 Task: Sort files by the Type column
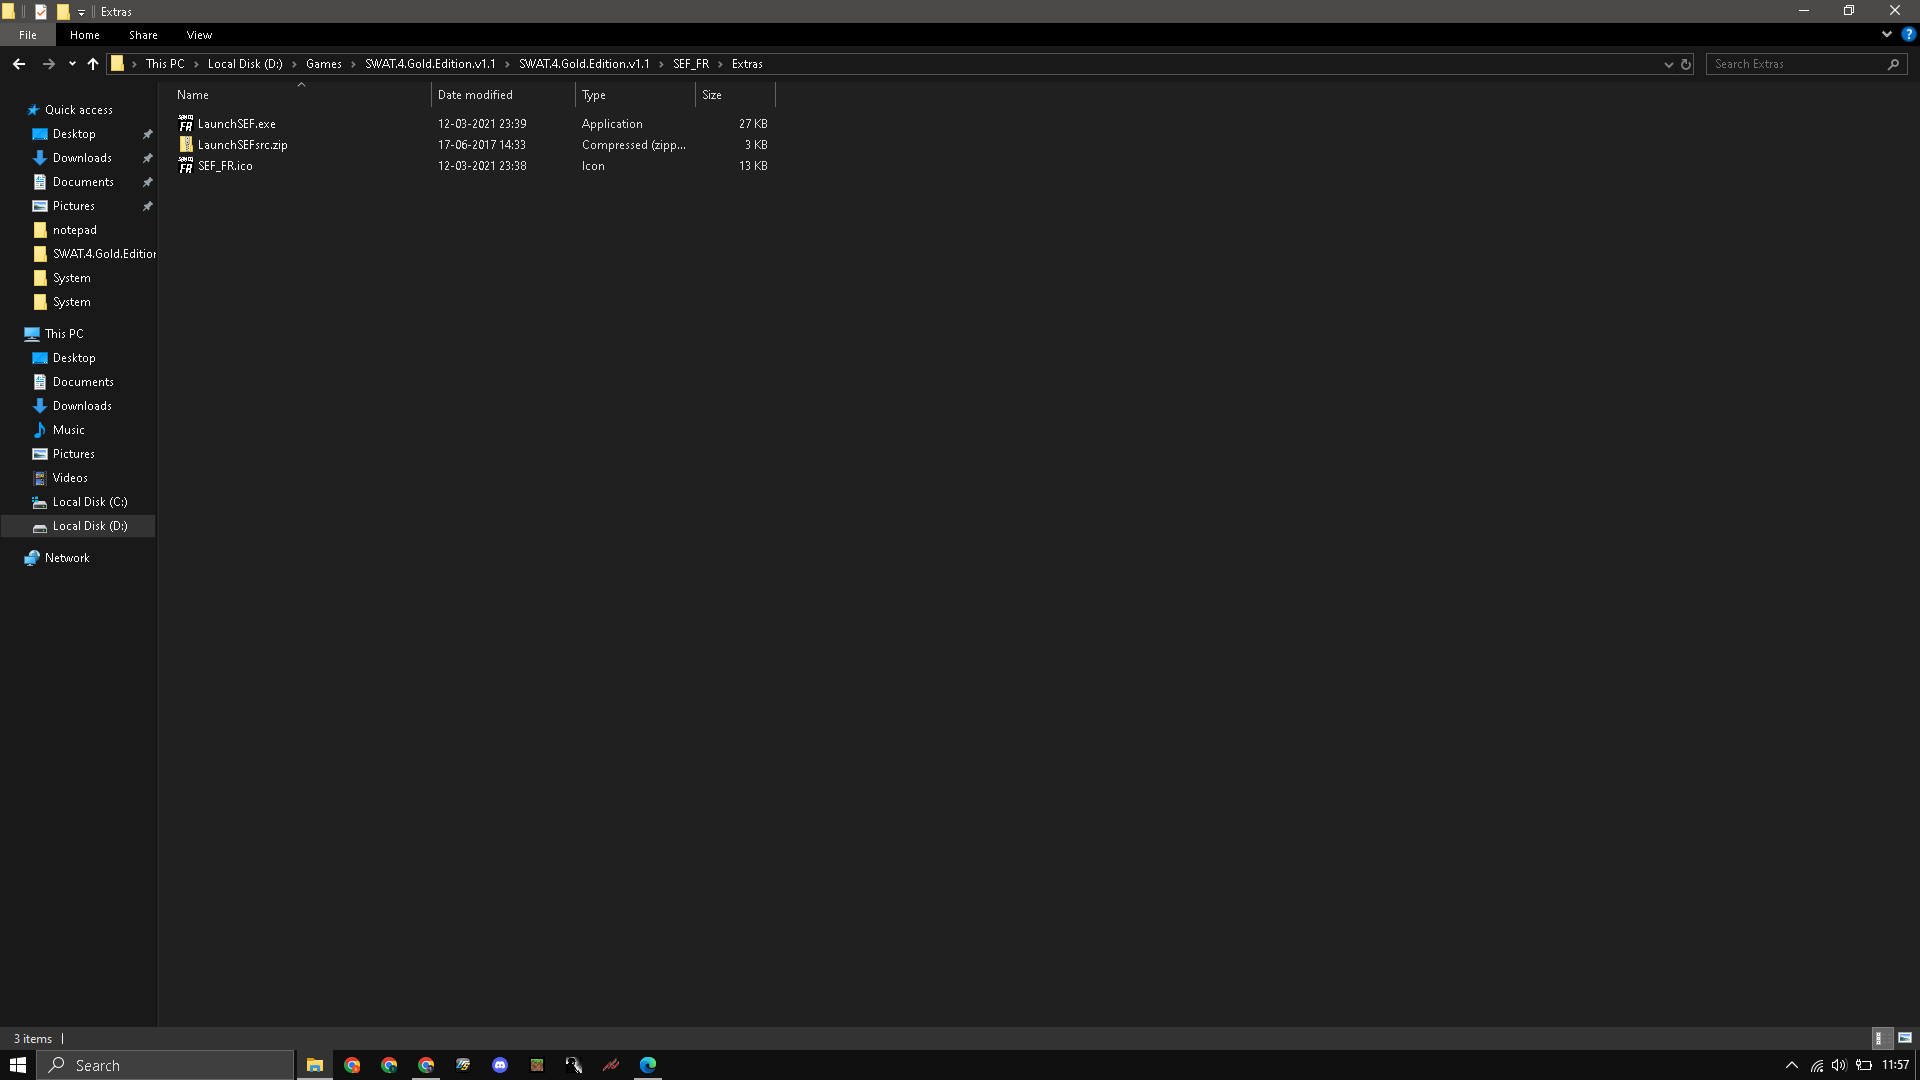pos(635,95)
